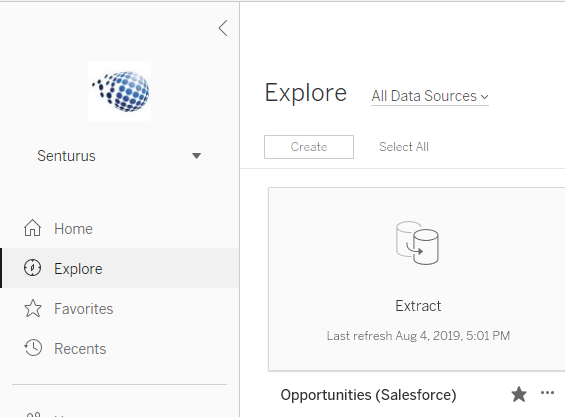The height and width of the screenshot is (417, 565).
Task: Collapse the left navigation sidebar
Action: pos(223,28)
